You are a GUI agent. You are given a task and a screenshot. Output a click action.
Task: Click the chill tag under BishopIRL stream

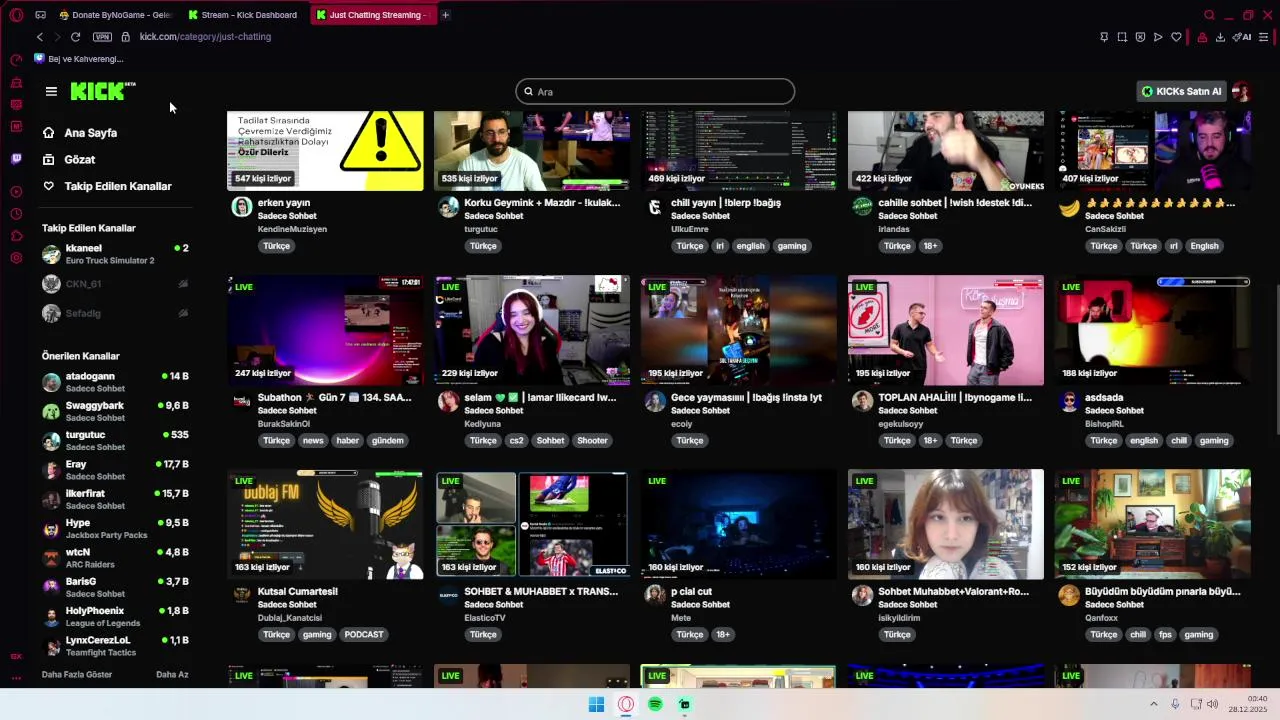pos(1179,441)
